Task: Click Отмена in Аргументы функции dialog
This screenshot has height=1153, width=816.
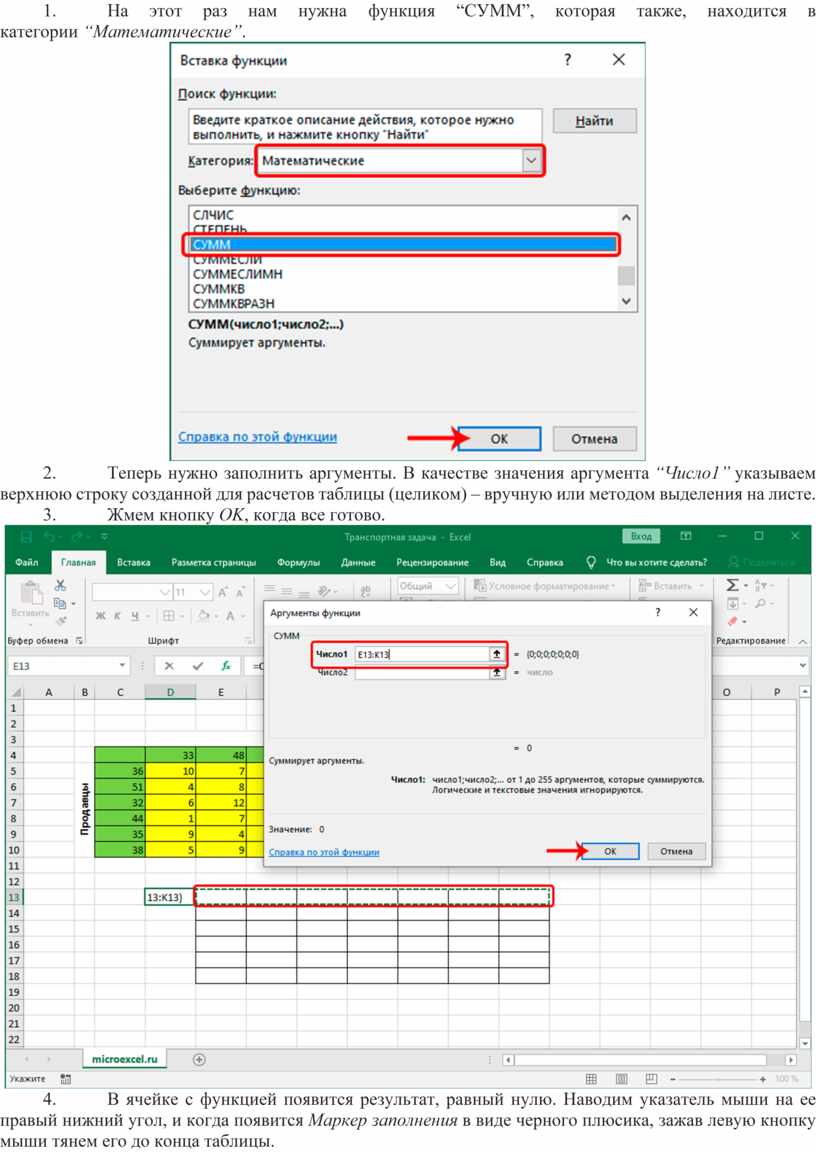Action: [676, 851]
